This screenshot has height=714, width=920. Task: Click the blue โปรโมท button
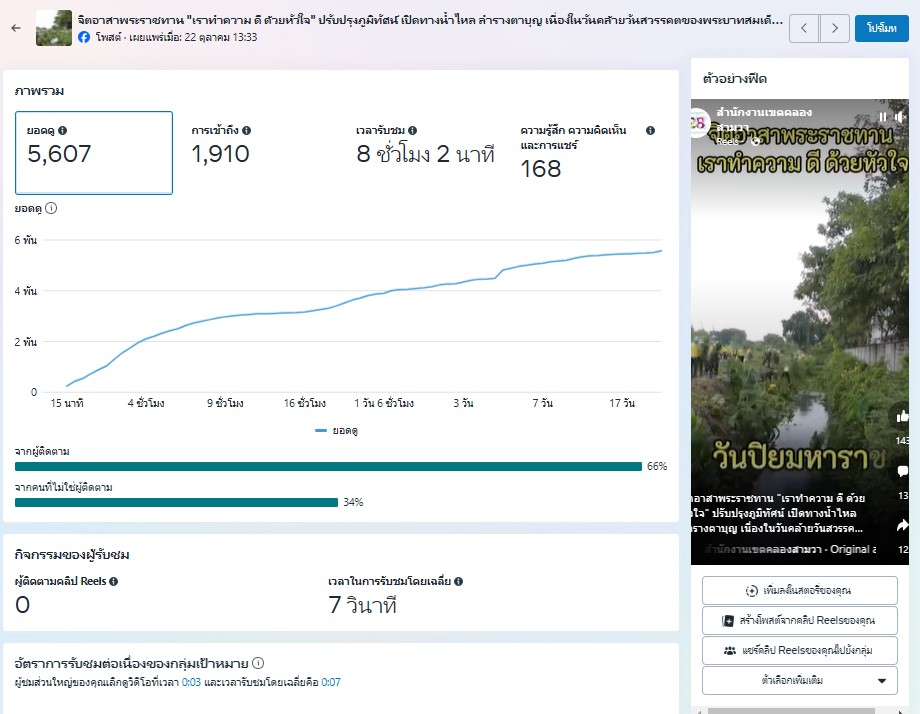pyautogui.click(x=881, y=28)
